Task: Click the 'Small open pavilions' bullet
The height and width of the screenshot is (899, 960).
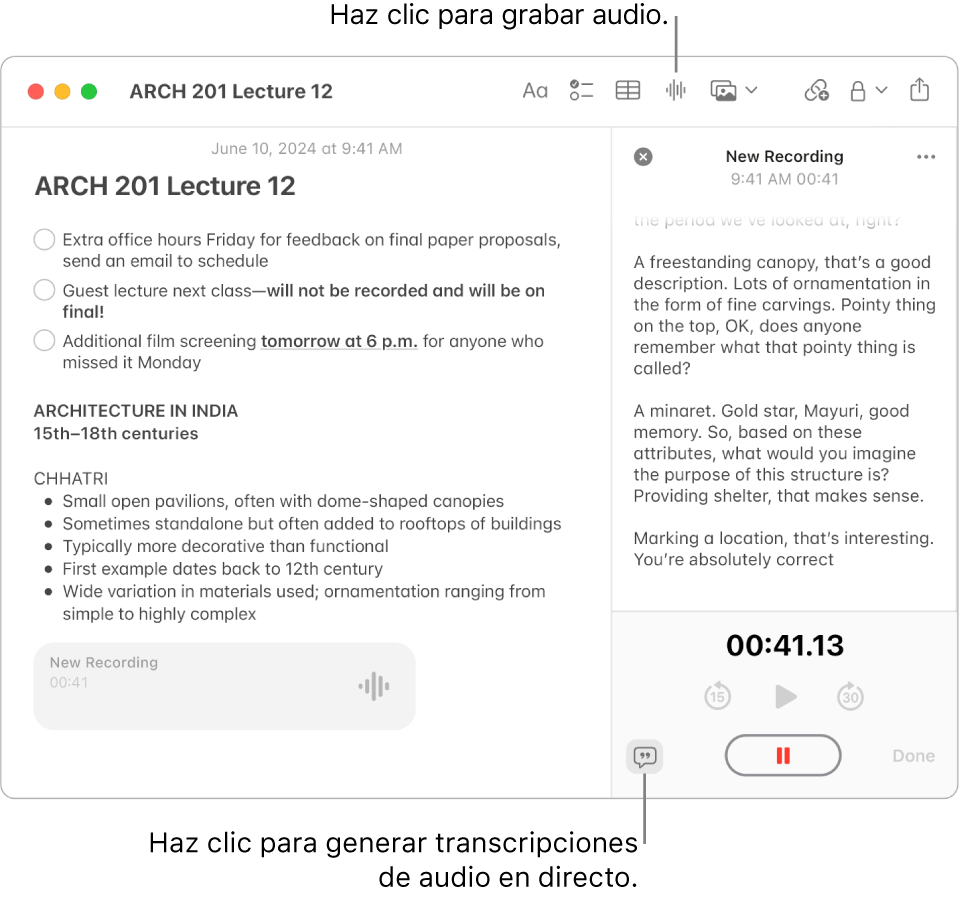Action: point(283,501)
